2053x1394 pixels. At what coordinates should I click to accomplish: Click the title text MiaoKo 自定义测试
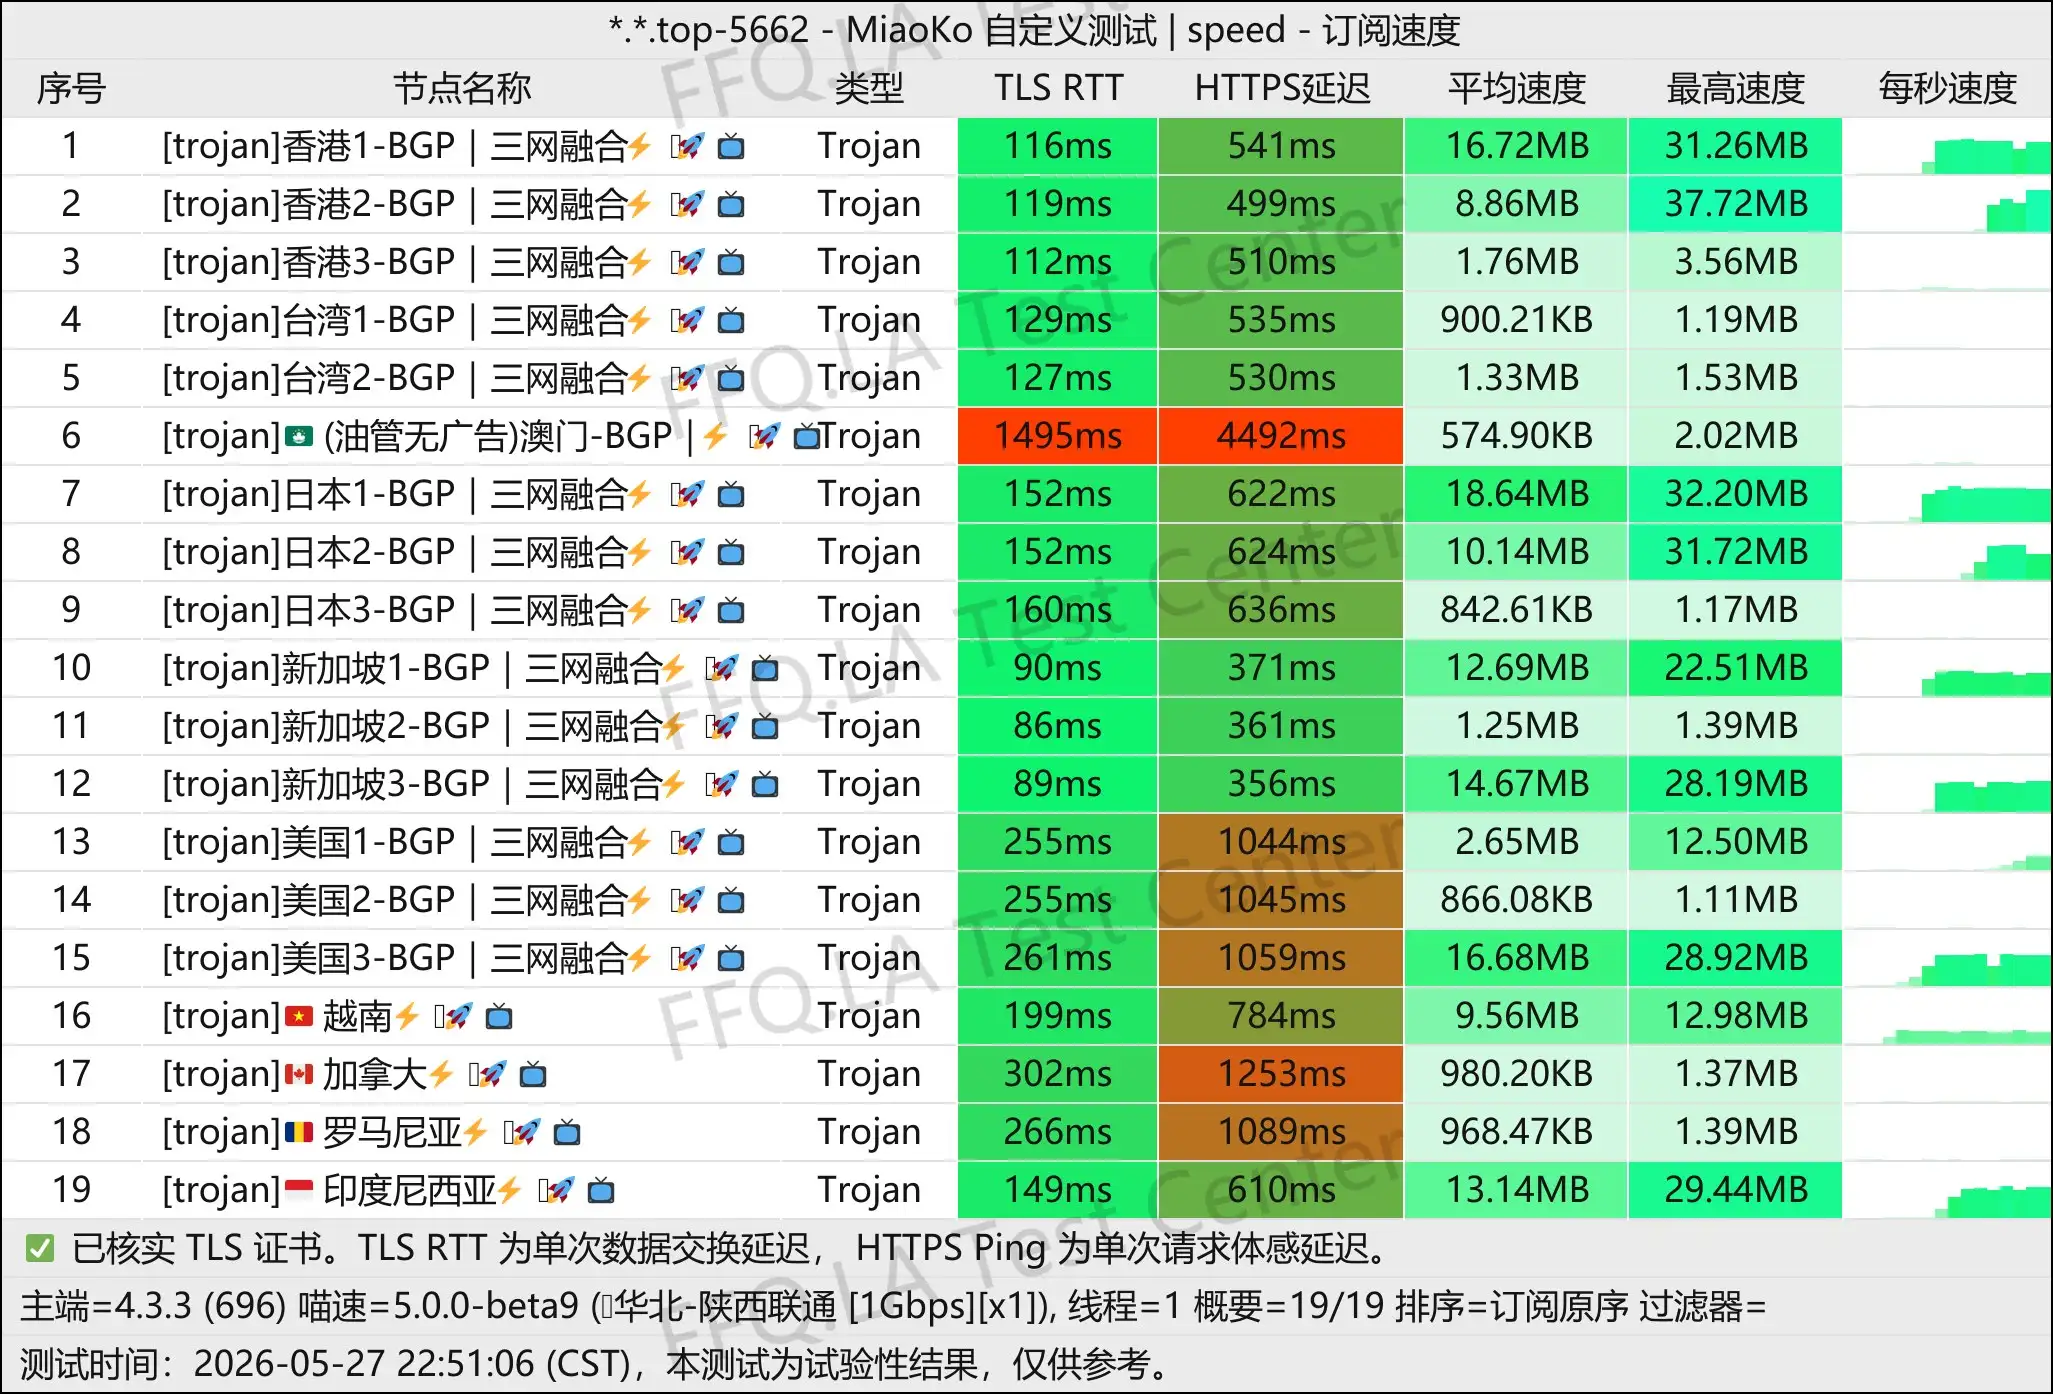coord(1001,31)
